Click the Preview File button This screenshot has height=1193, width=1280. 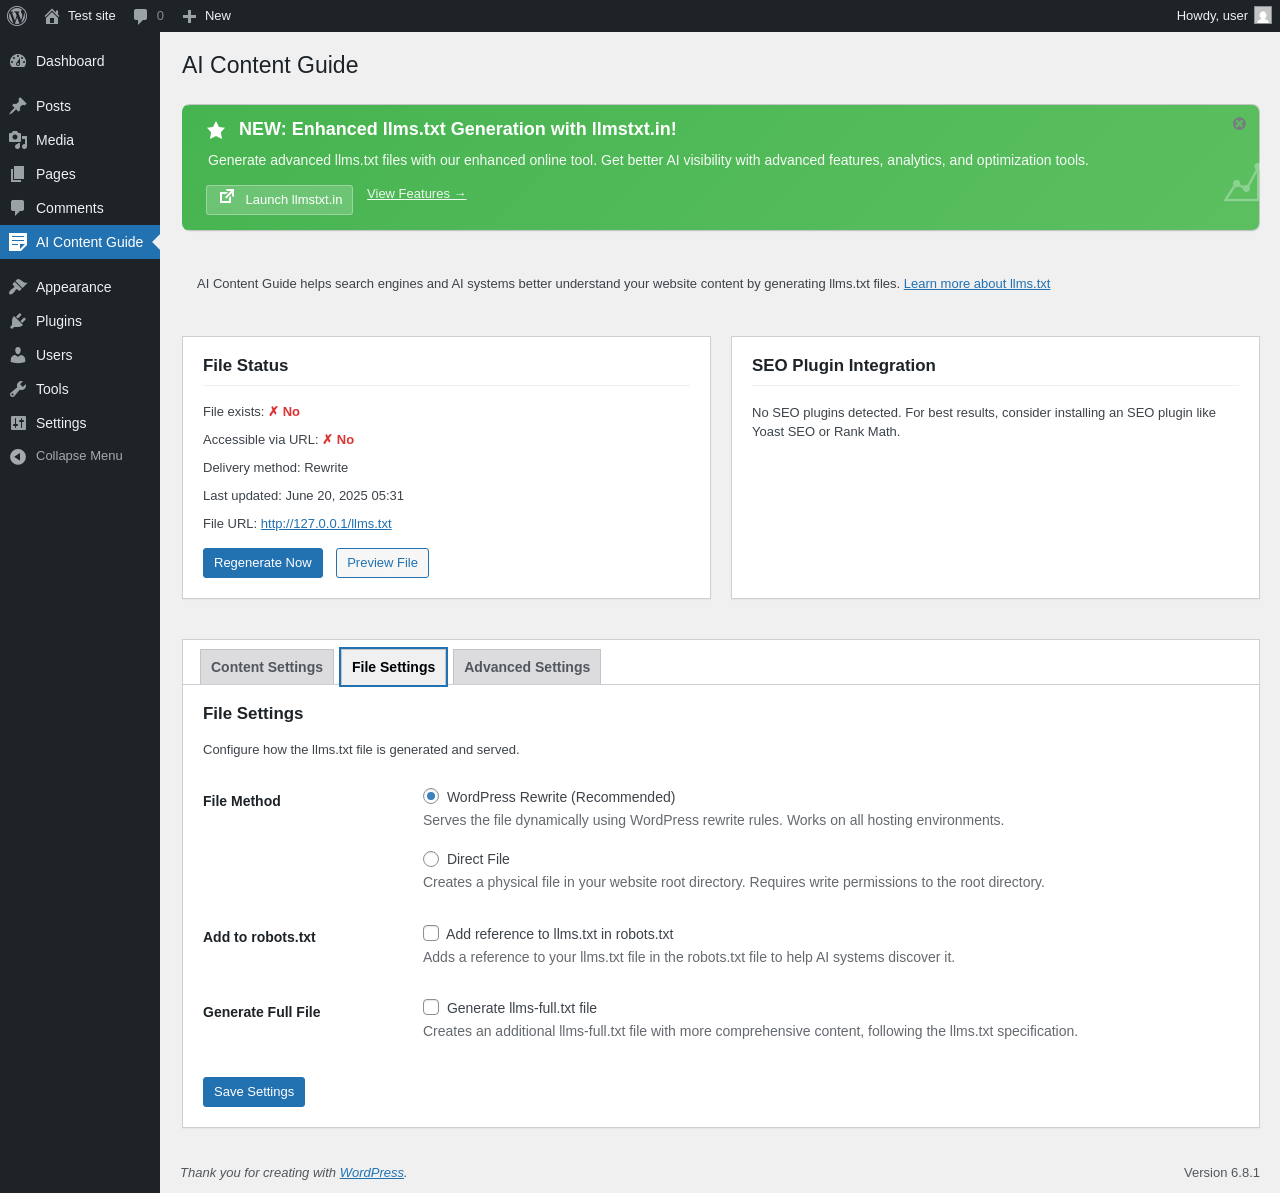click(382, 563)
